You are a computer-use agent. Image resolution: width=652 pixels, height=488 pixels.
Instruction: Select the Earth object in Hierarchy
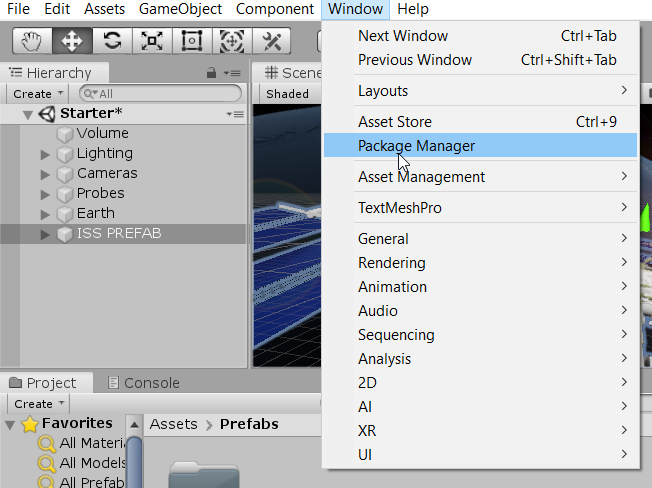pyautogui.click(x=95, y=213)
